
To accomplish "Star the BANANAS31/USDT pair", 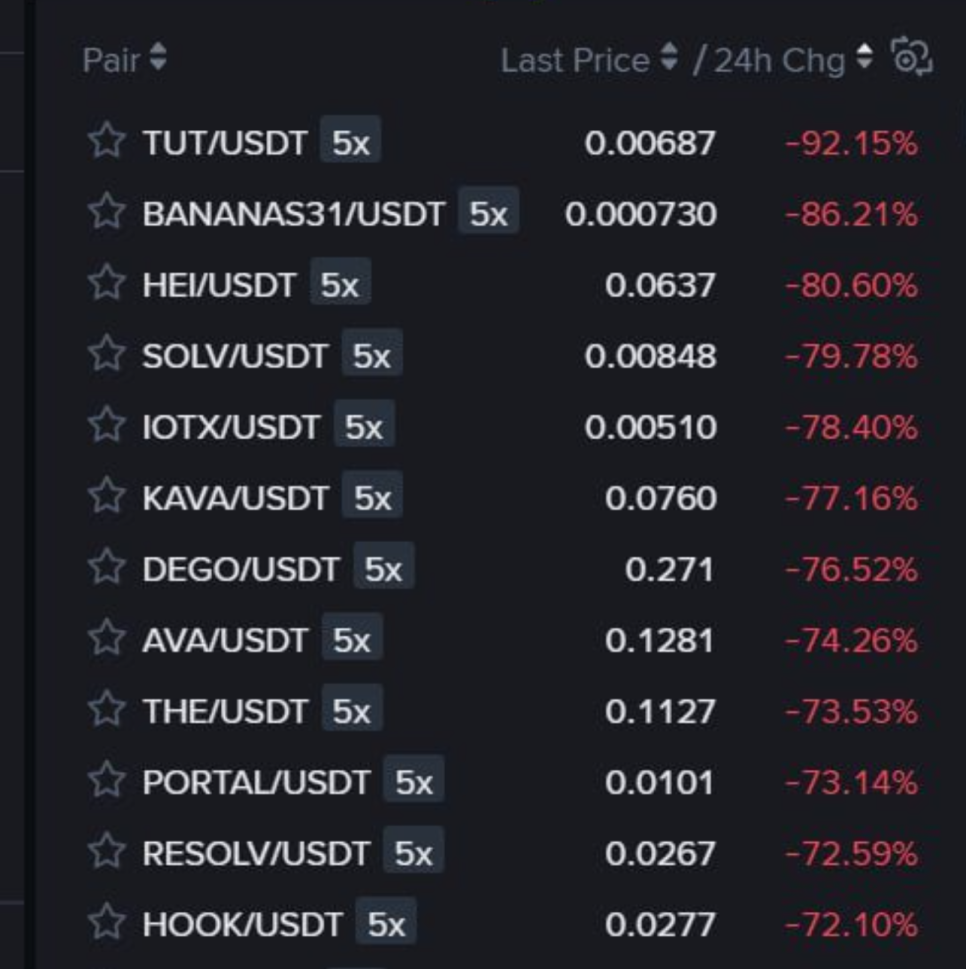I will tap(105, 214).
